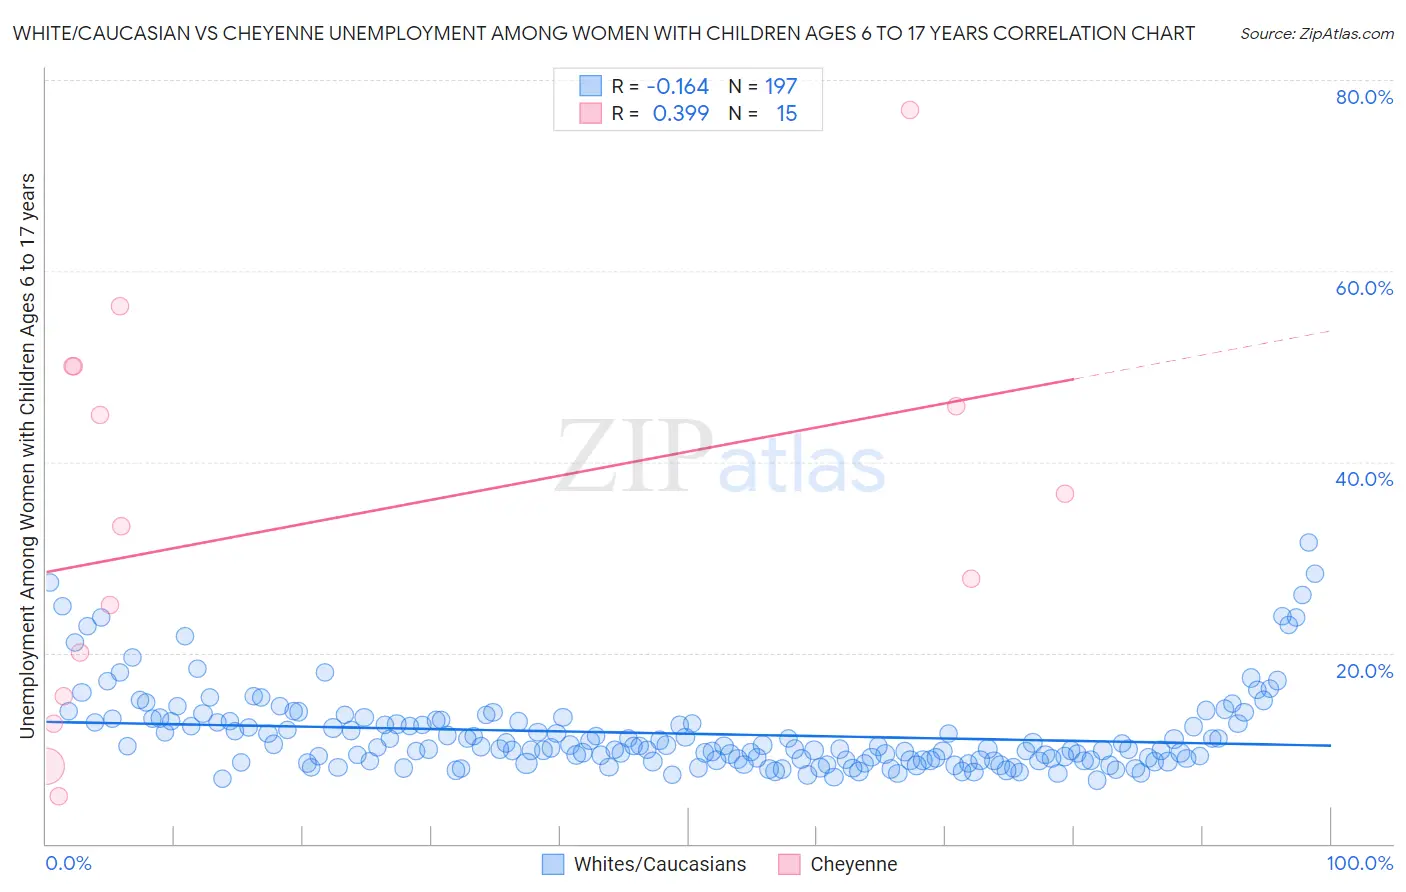Click the blue swatch beside R = -0.164

coord(591,86)
